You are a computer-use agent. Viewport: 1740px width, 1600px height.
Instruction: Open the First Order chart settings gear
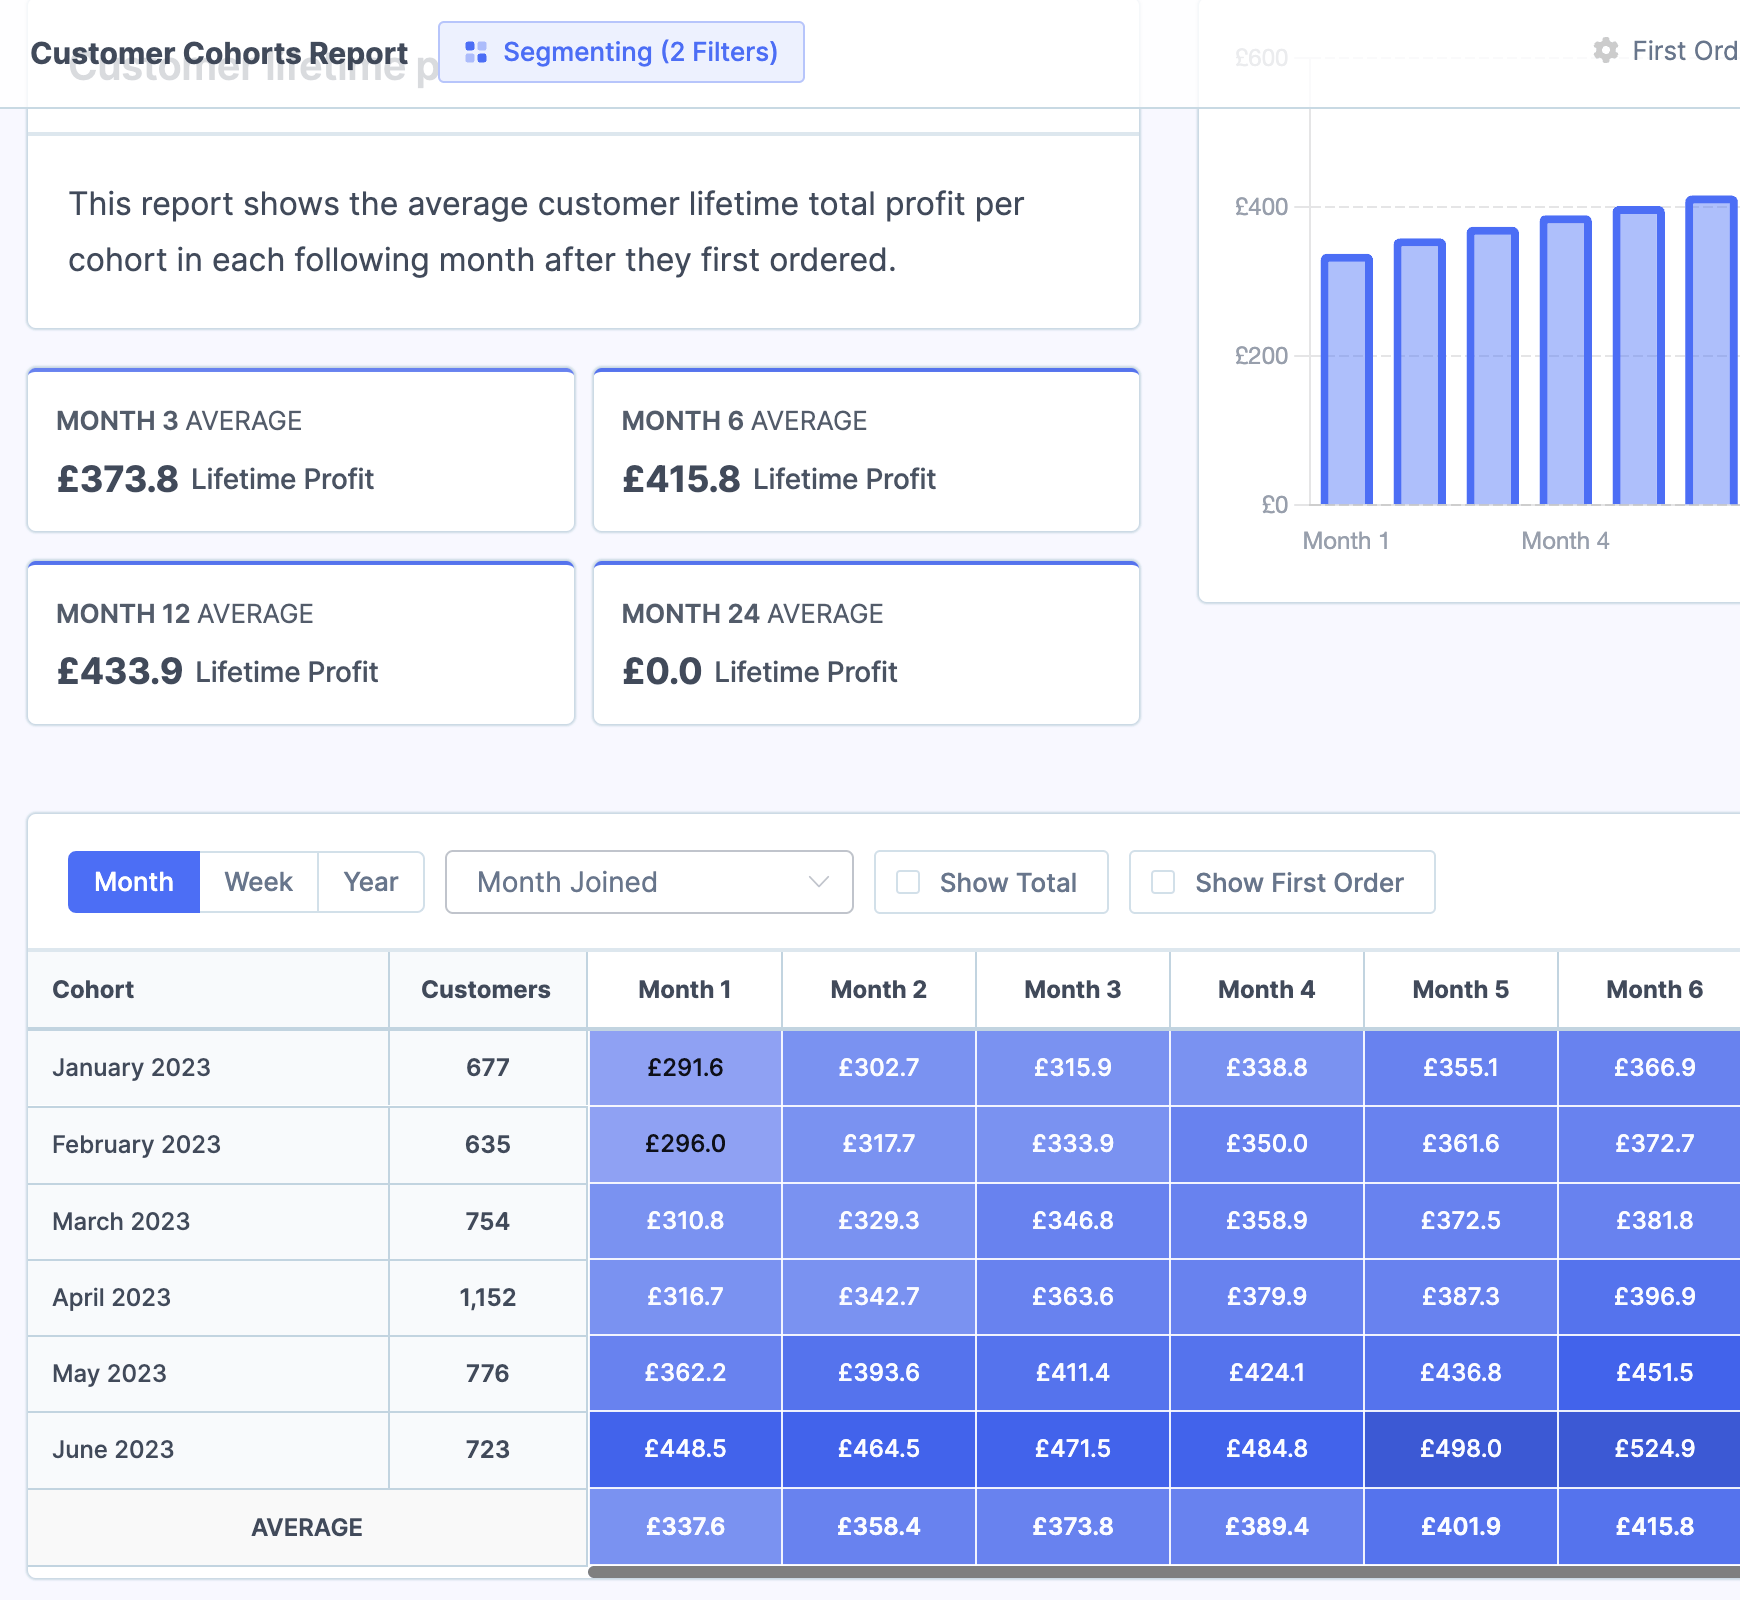click(x=1605, y=51)
